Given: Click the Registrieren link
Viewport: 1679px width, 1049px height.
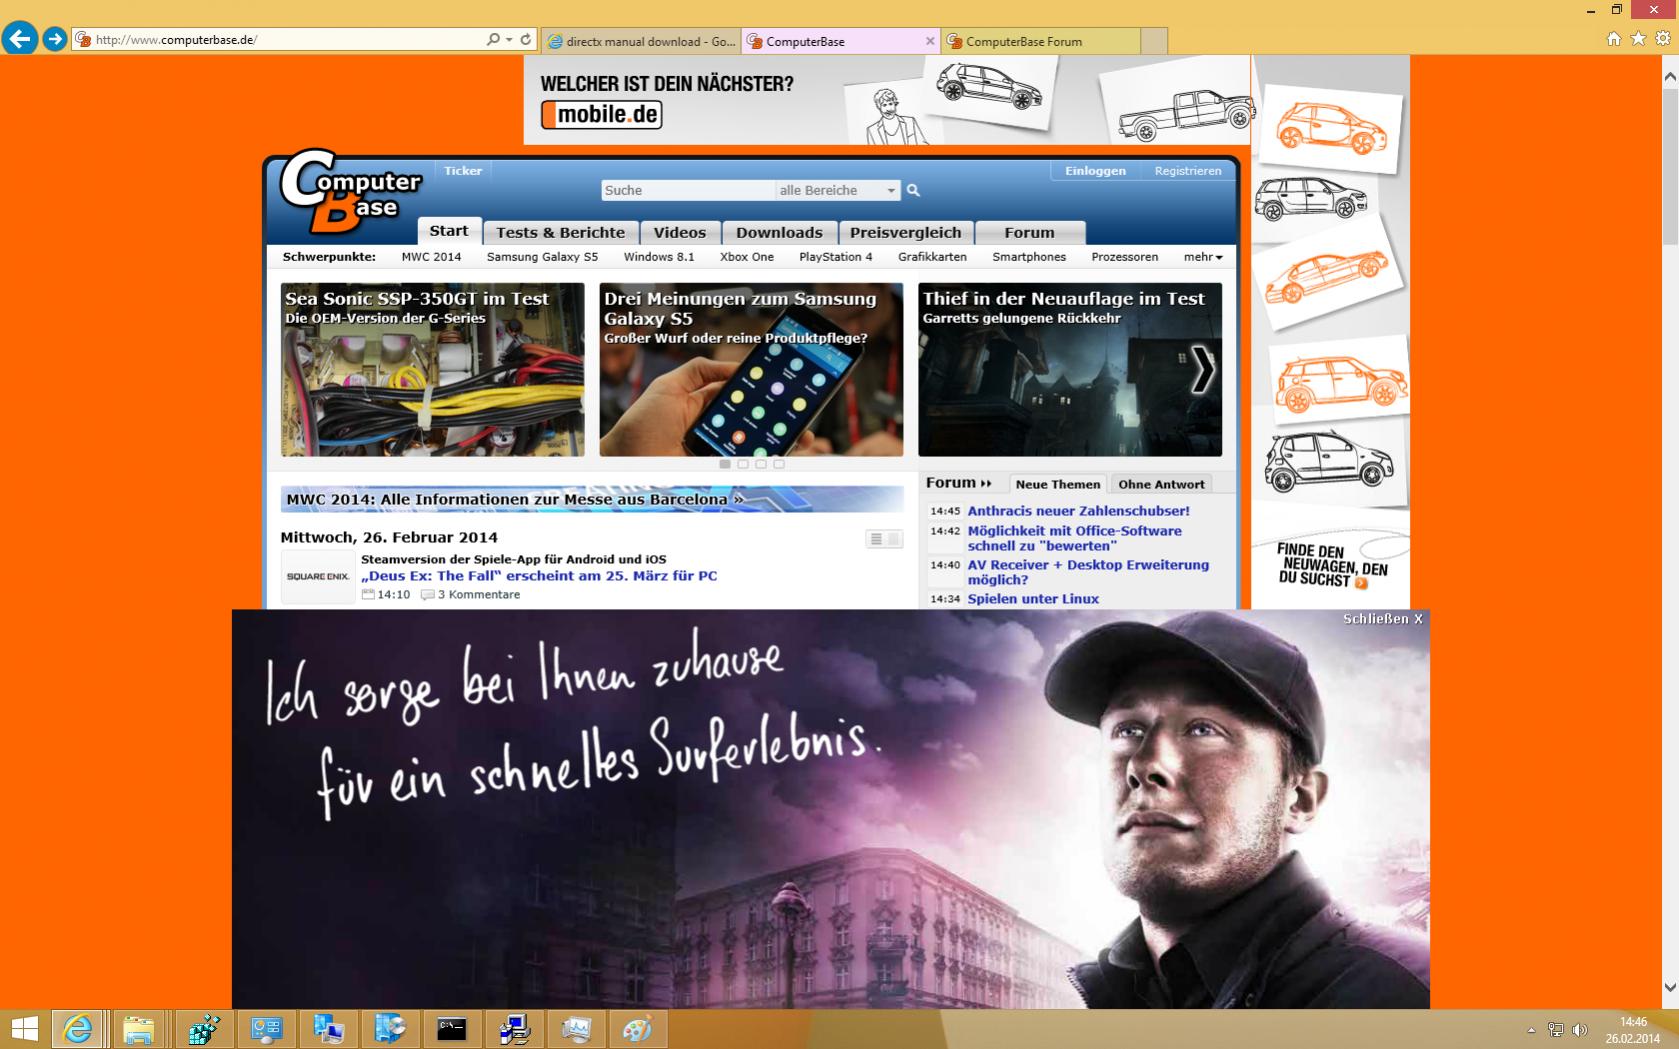Looking at the screenshot, I should [x=1188, y=171].
